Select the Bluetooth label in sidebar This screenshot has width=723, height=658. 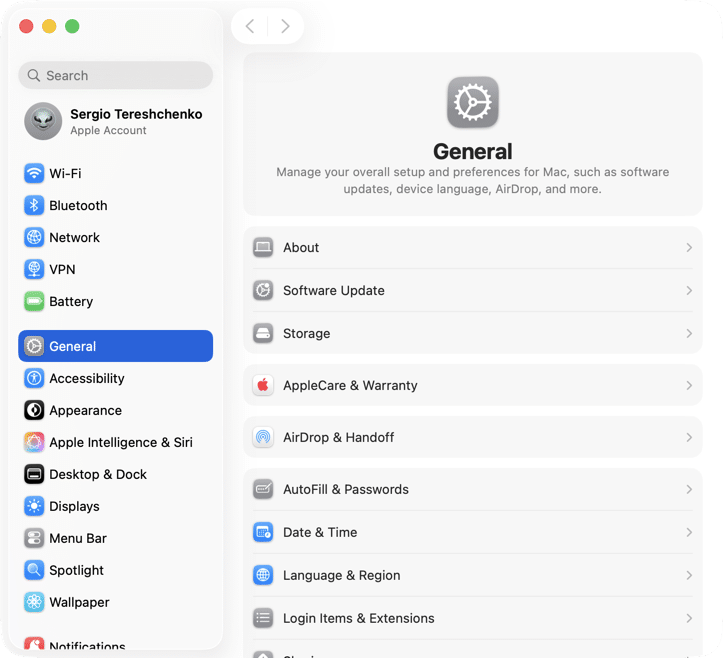[78, 205]
